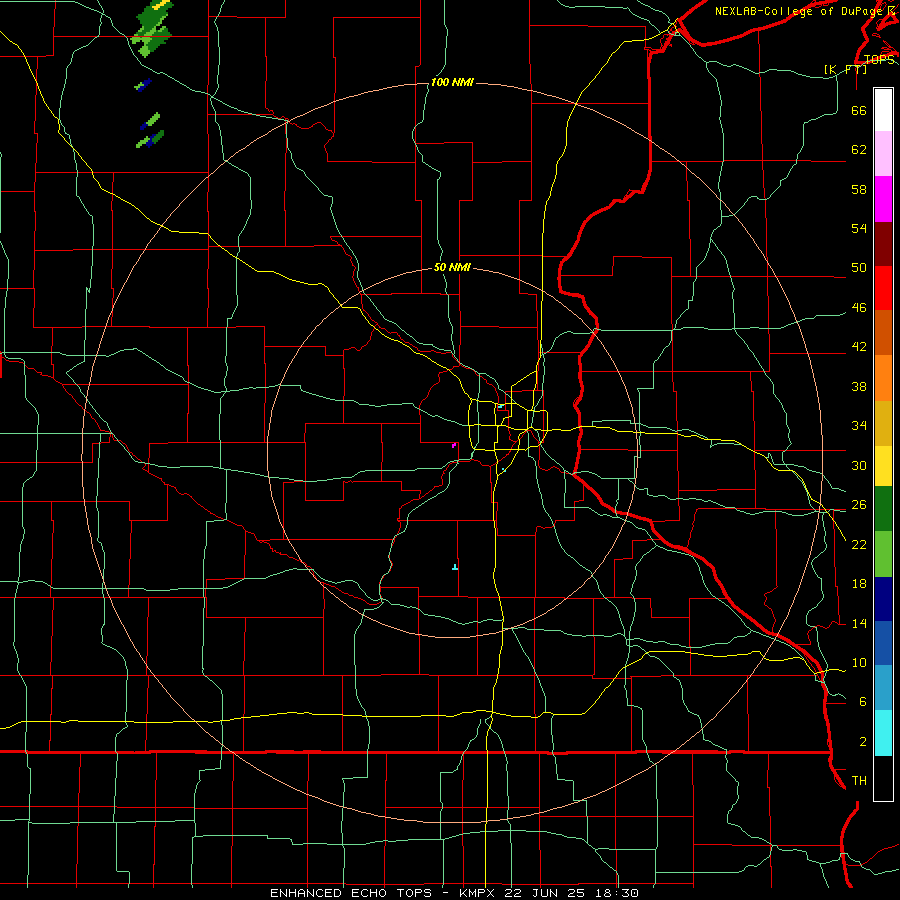
Task: Click the '18' legend value
Action: (859, 584)
